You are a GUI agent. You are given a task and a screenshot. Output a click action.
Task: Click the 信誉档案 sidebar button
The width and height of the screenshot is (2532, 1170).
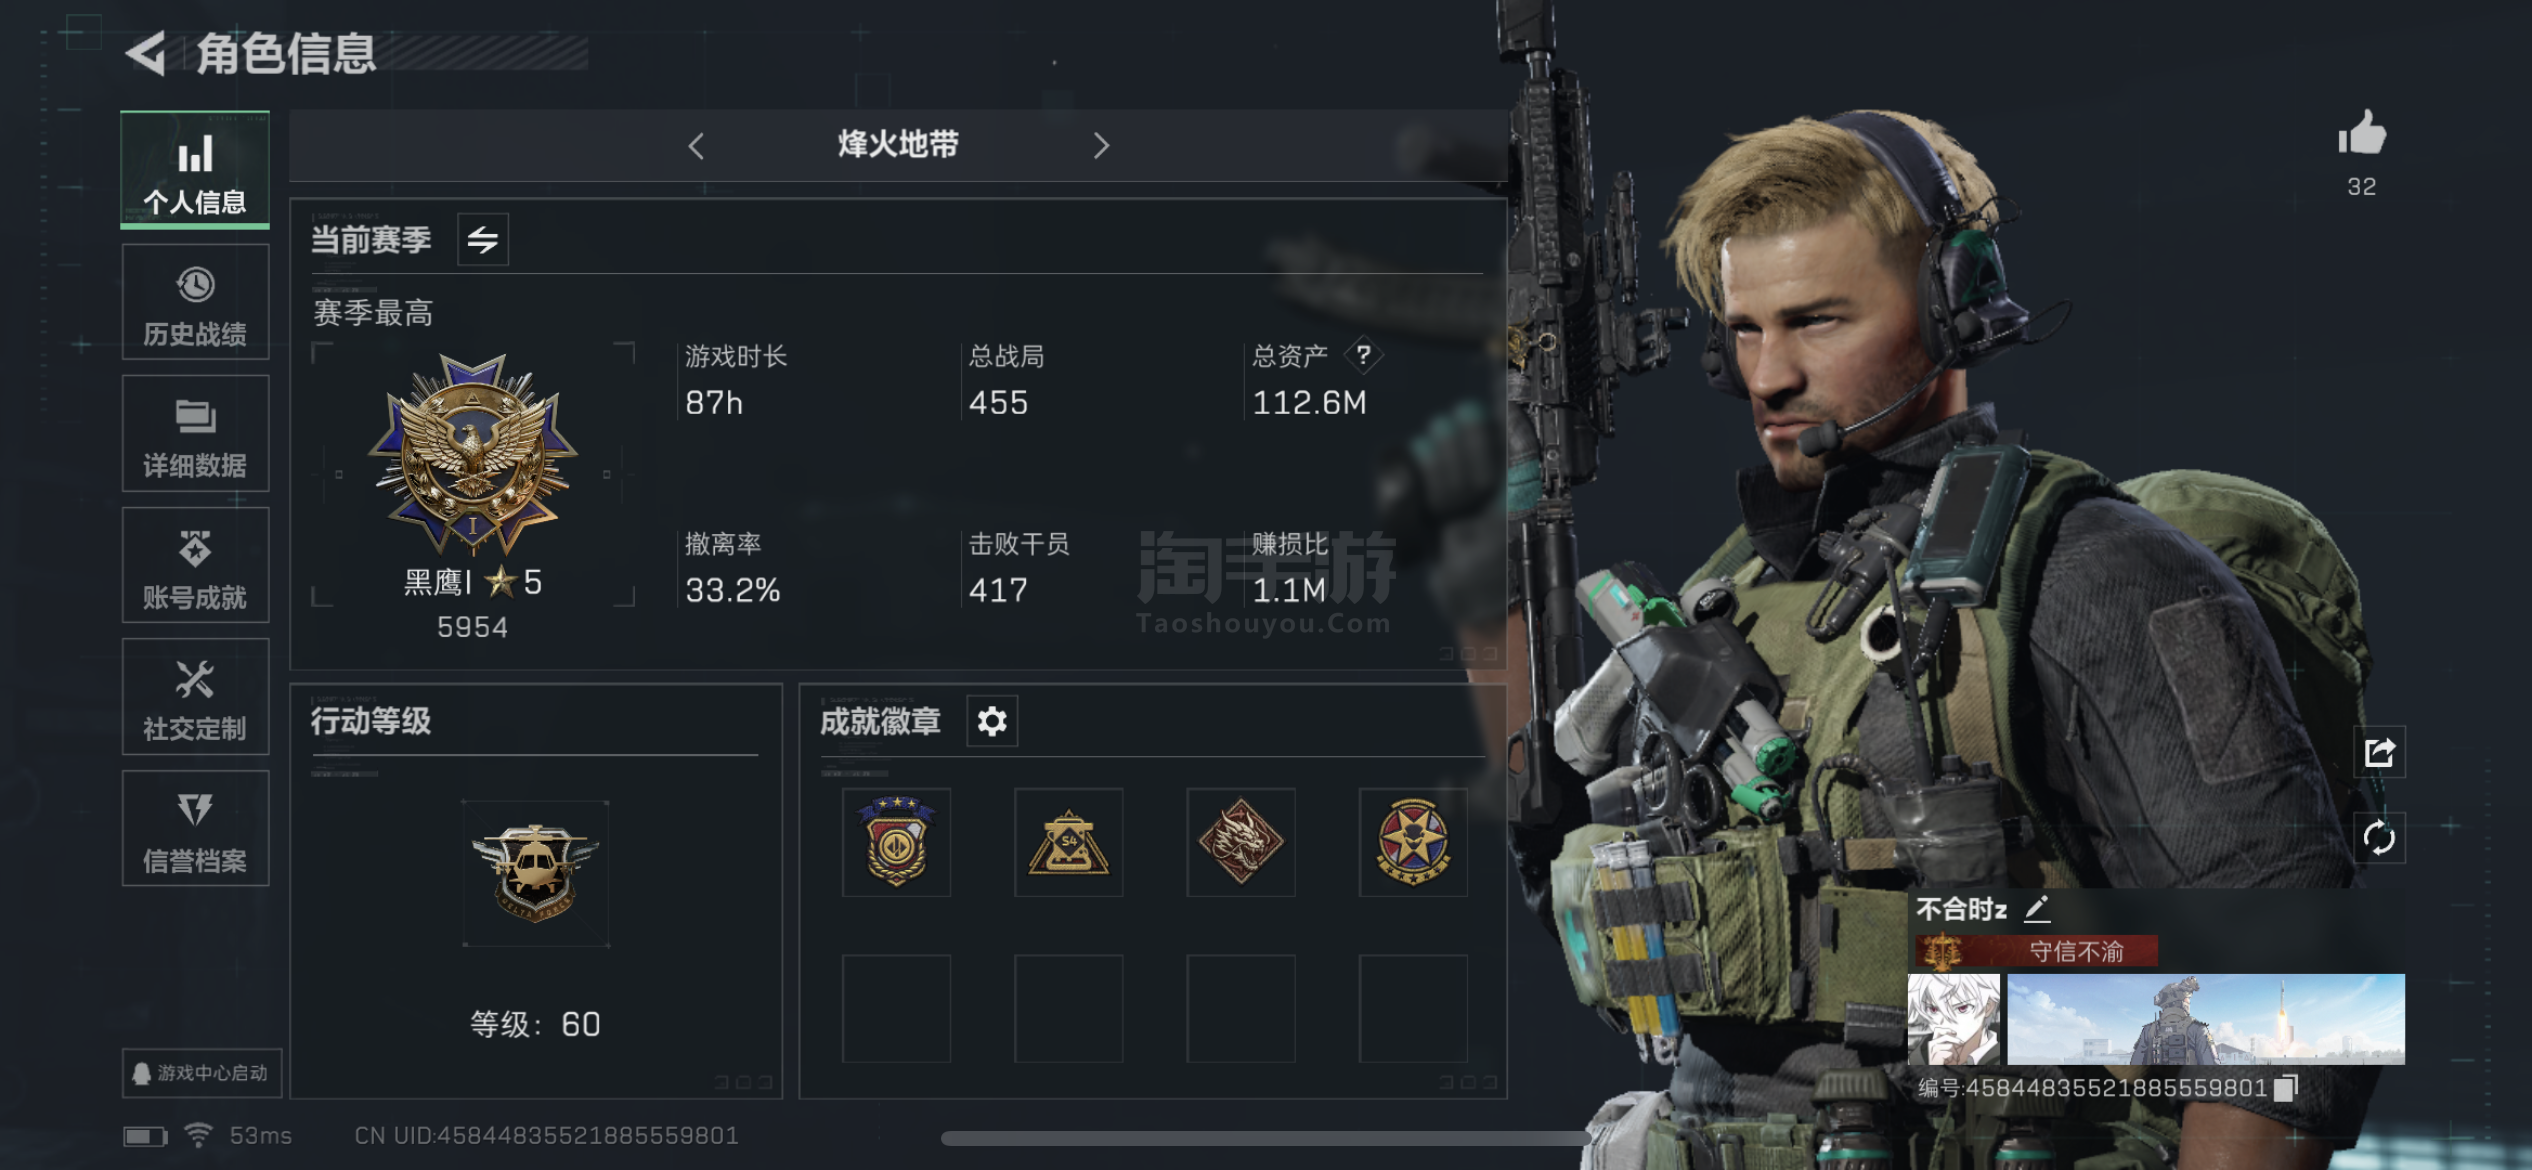[195, 829]
